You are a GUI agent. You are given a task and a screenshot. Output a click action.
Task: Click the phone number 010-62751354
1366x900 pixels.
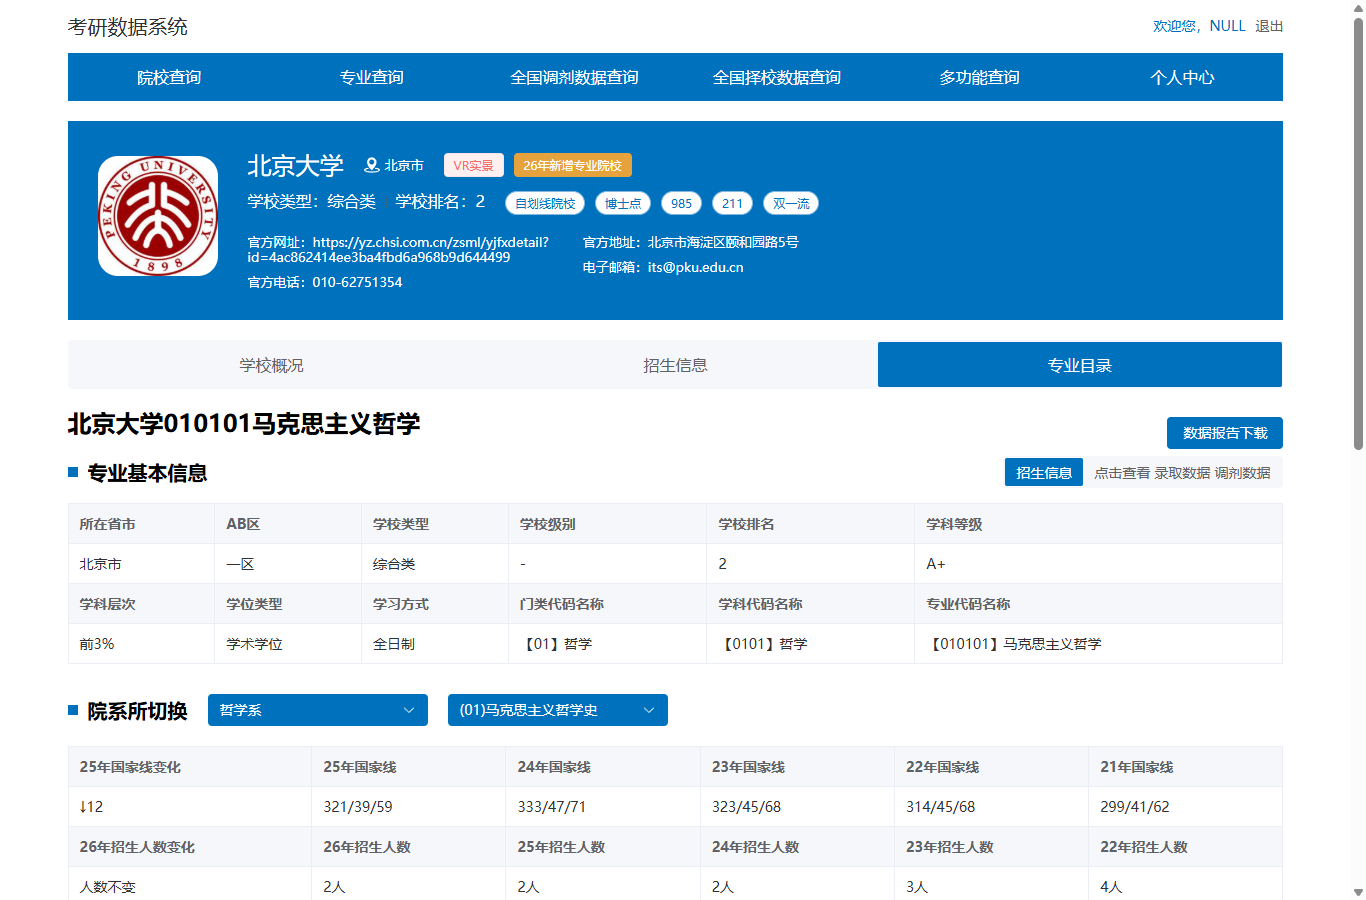[x=357, y=282]
